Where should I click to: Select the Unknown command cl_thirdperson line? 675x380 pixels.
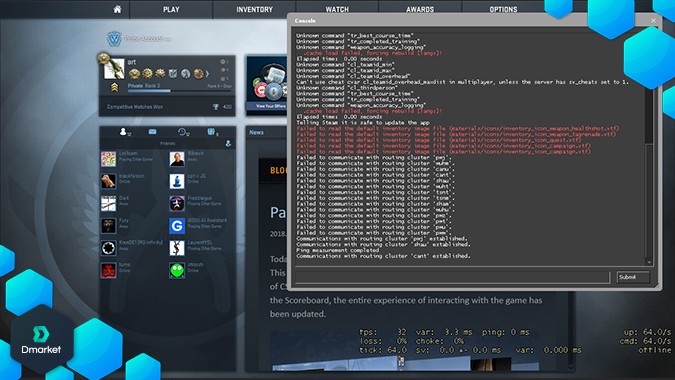point(347,88)
